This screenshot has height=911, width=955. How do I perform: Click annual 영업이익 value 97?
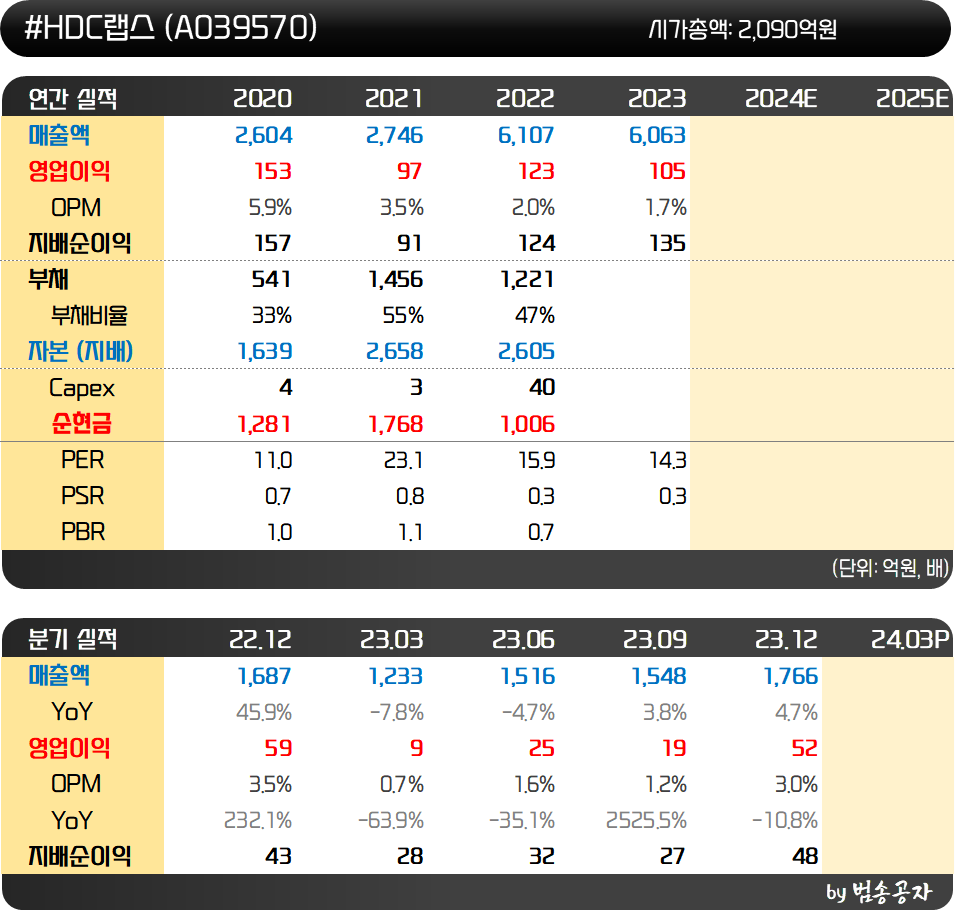409,171
